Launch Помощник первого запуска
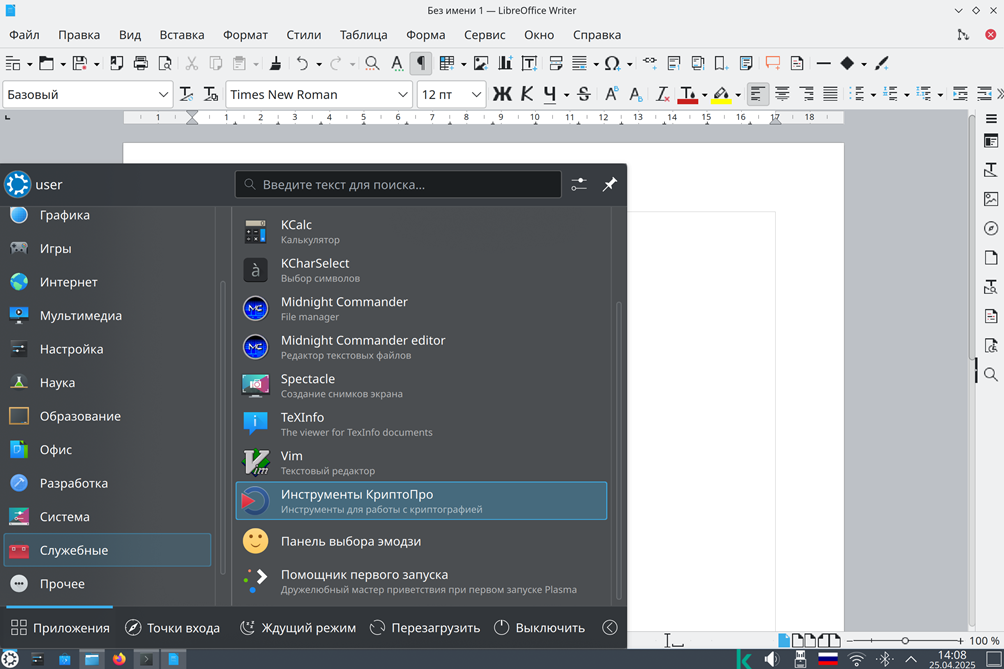 click(421, 581)
